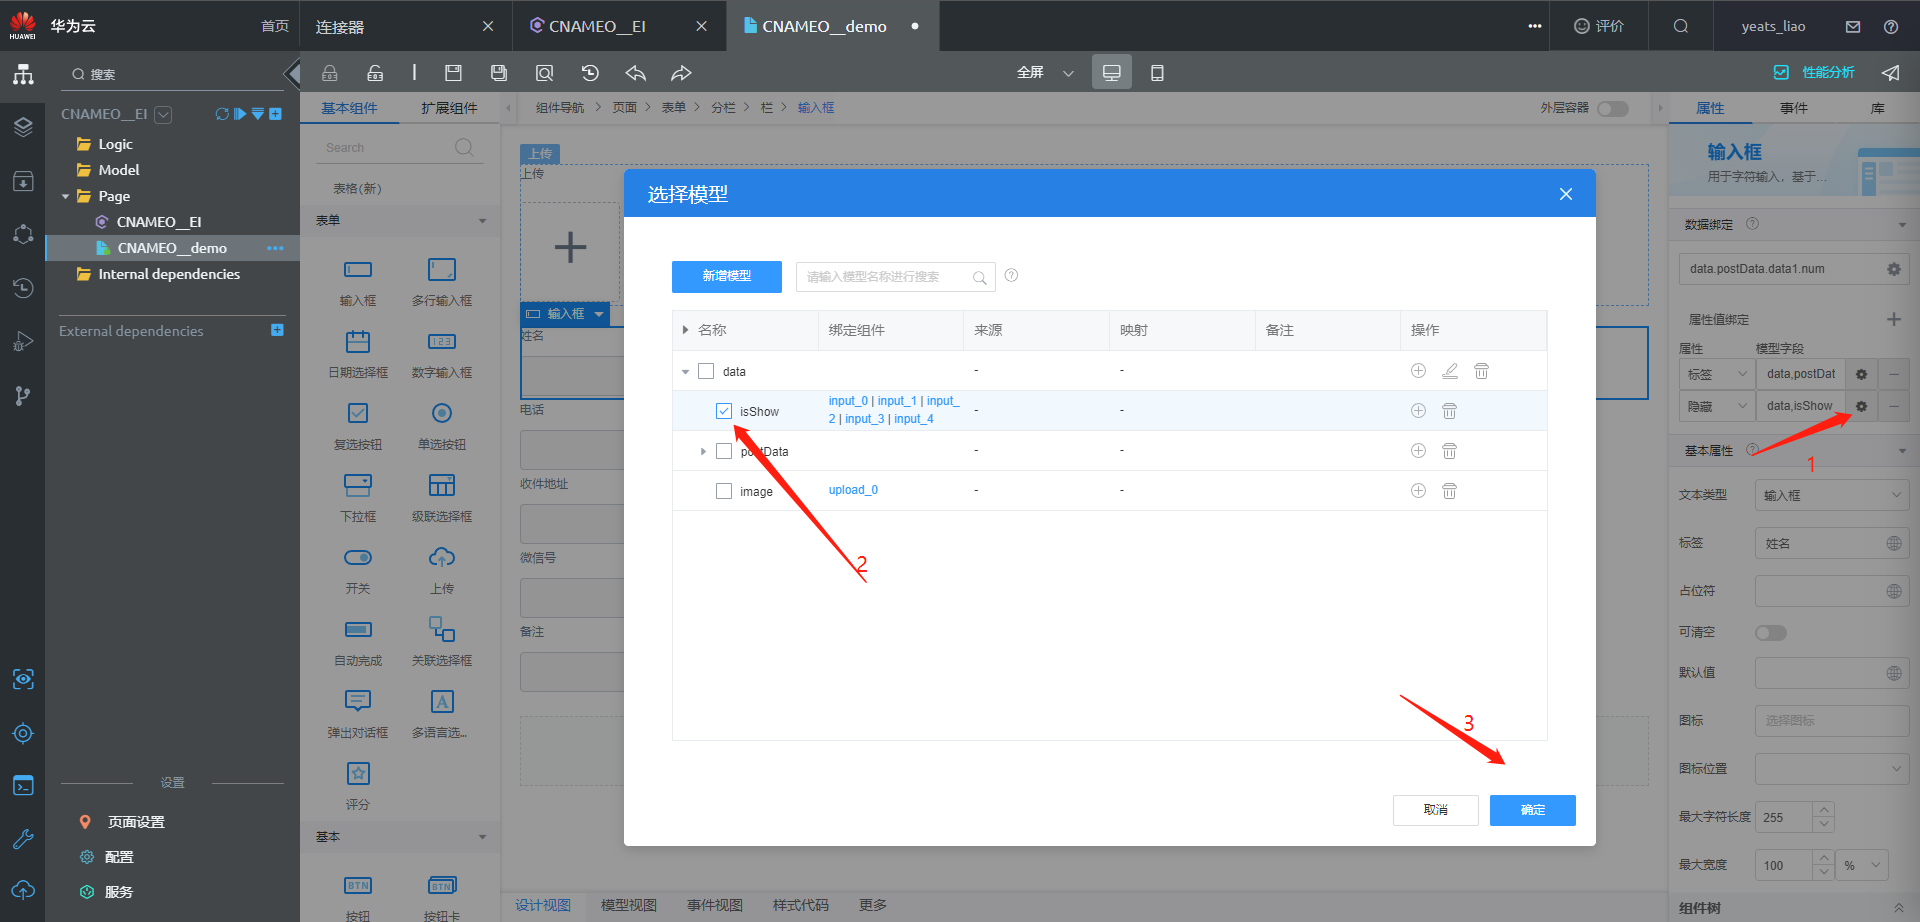This screenshot has height=922, width=1920.
Task: Click the global search icon in top bar
Action: pos(1681,26)
